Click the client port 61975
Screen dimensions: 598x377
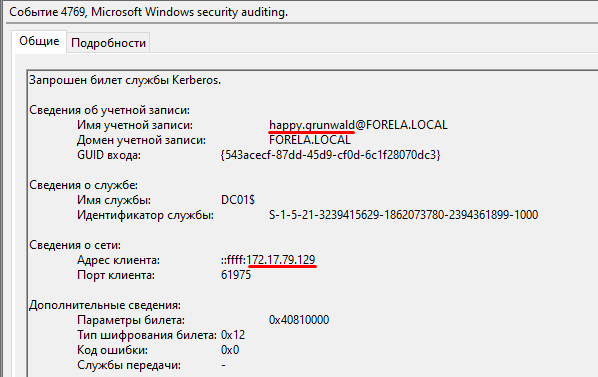pyautogui.click(x=236, y=275)
